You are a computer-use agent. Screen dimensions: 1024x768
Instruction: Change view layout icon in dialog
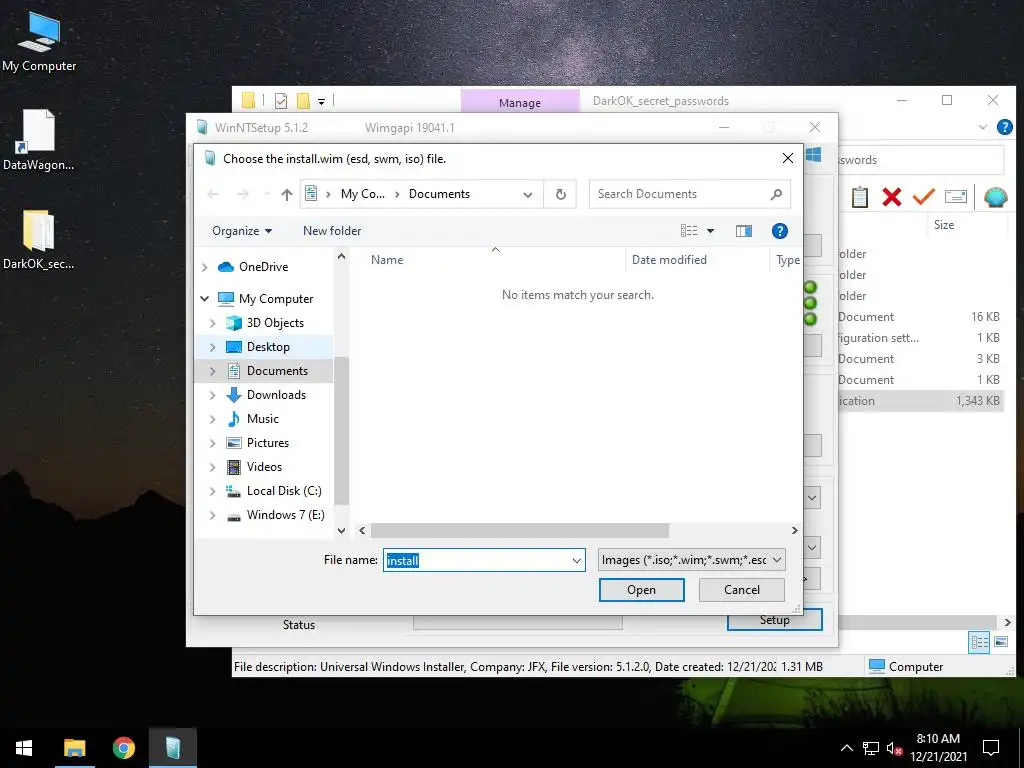[689, 231]
